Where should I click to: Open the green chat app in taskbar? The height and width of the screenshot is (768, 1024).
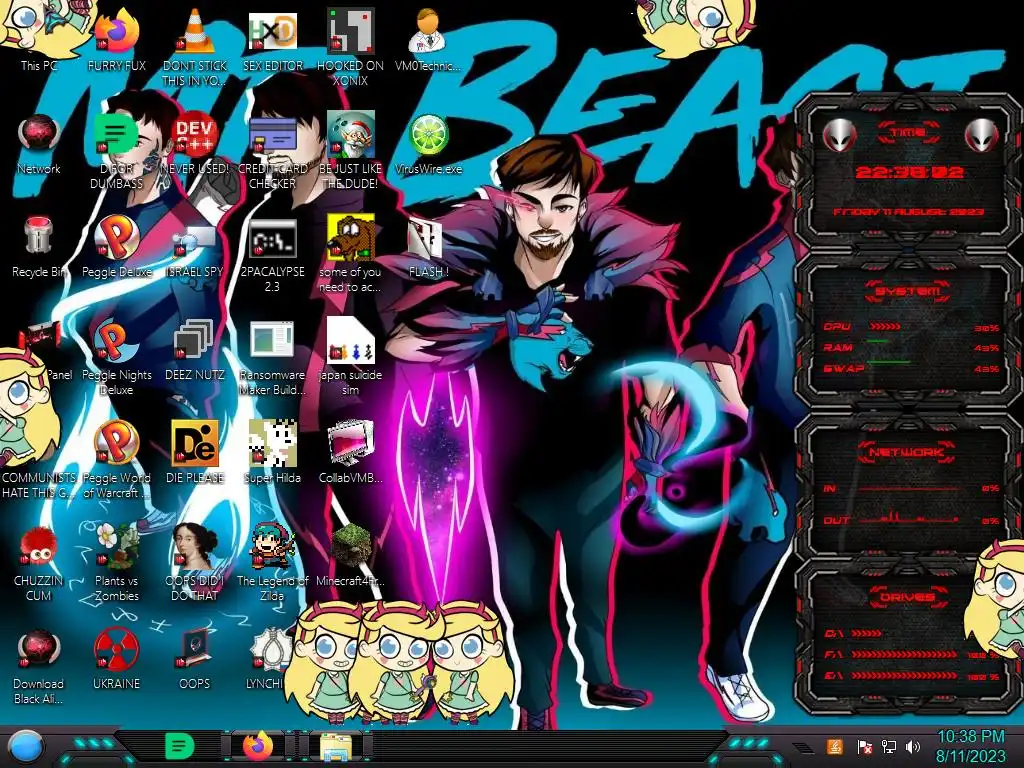coord(180,746)
